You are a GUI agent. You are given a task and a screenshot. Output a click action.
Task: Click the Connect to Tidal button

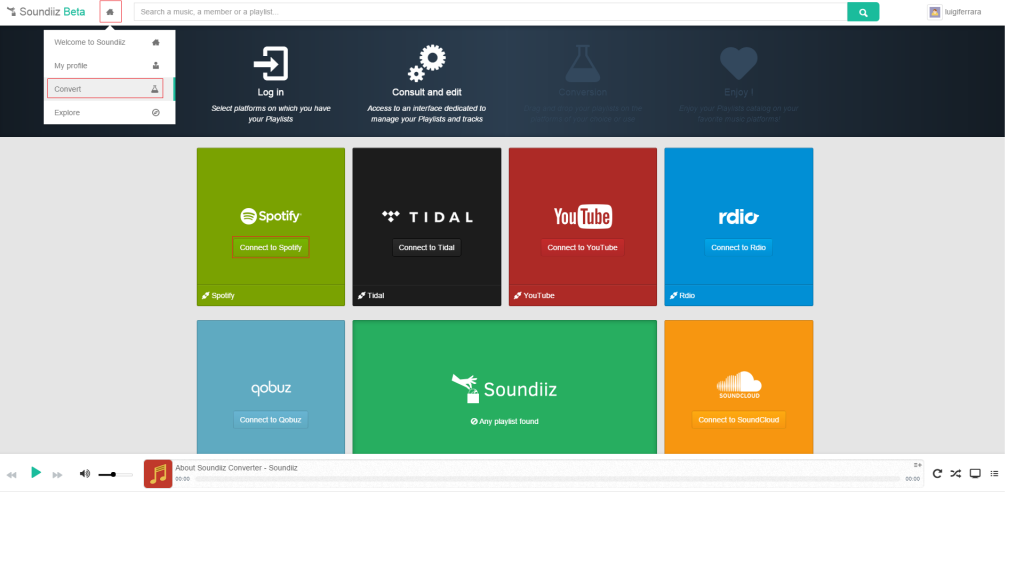tap(426, 248)
